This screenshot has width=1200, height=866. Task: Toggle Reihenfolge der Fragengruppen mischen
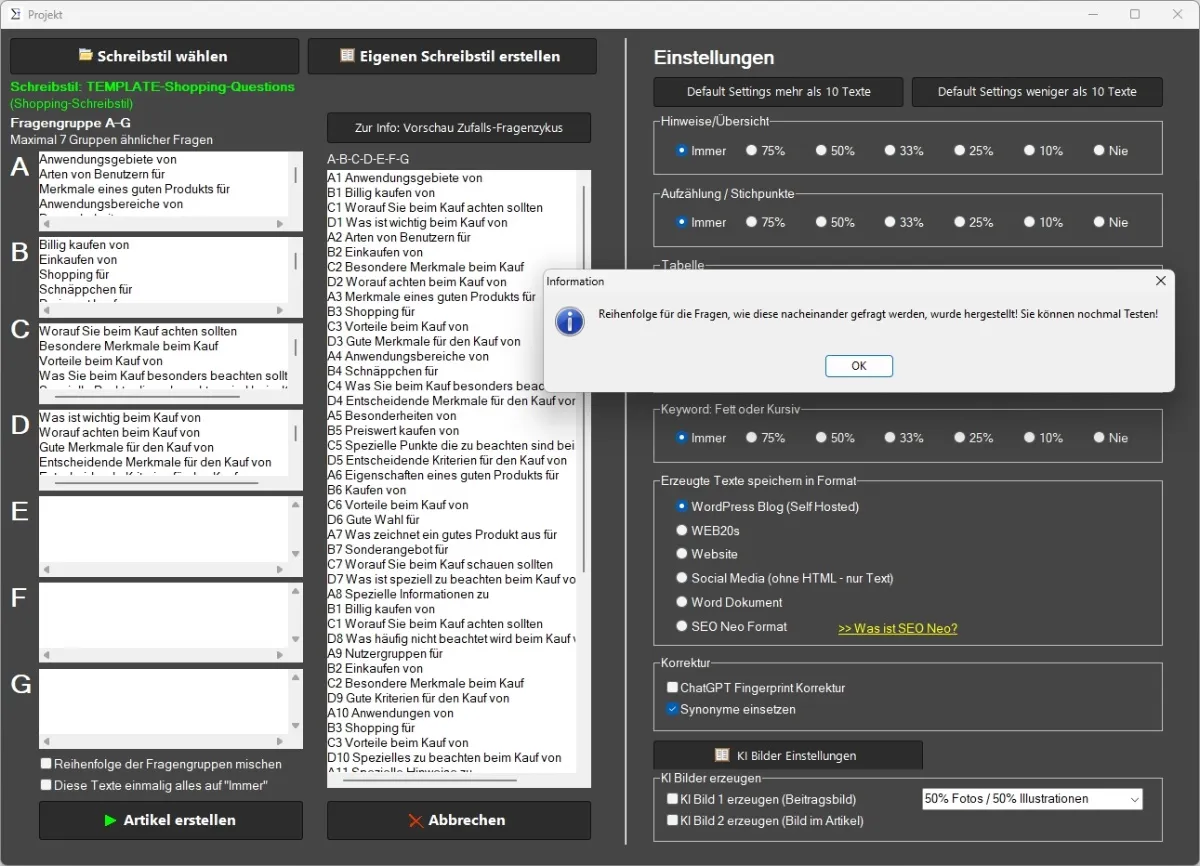coord(46,764)
